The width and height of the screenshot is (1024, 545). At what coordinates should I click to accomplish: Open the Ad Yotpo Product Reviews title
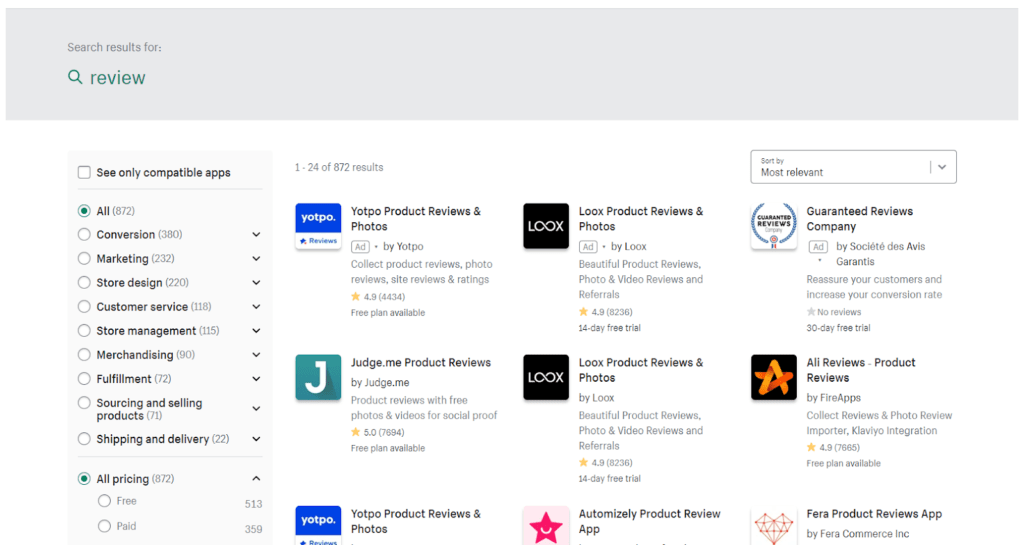(415, 219)
